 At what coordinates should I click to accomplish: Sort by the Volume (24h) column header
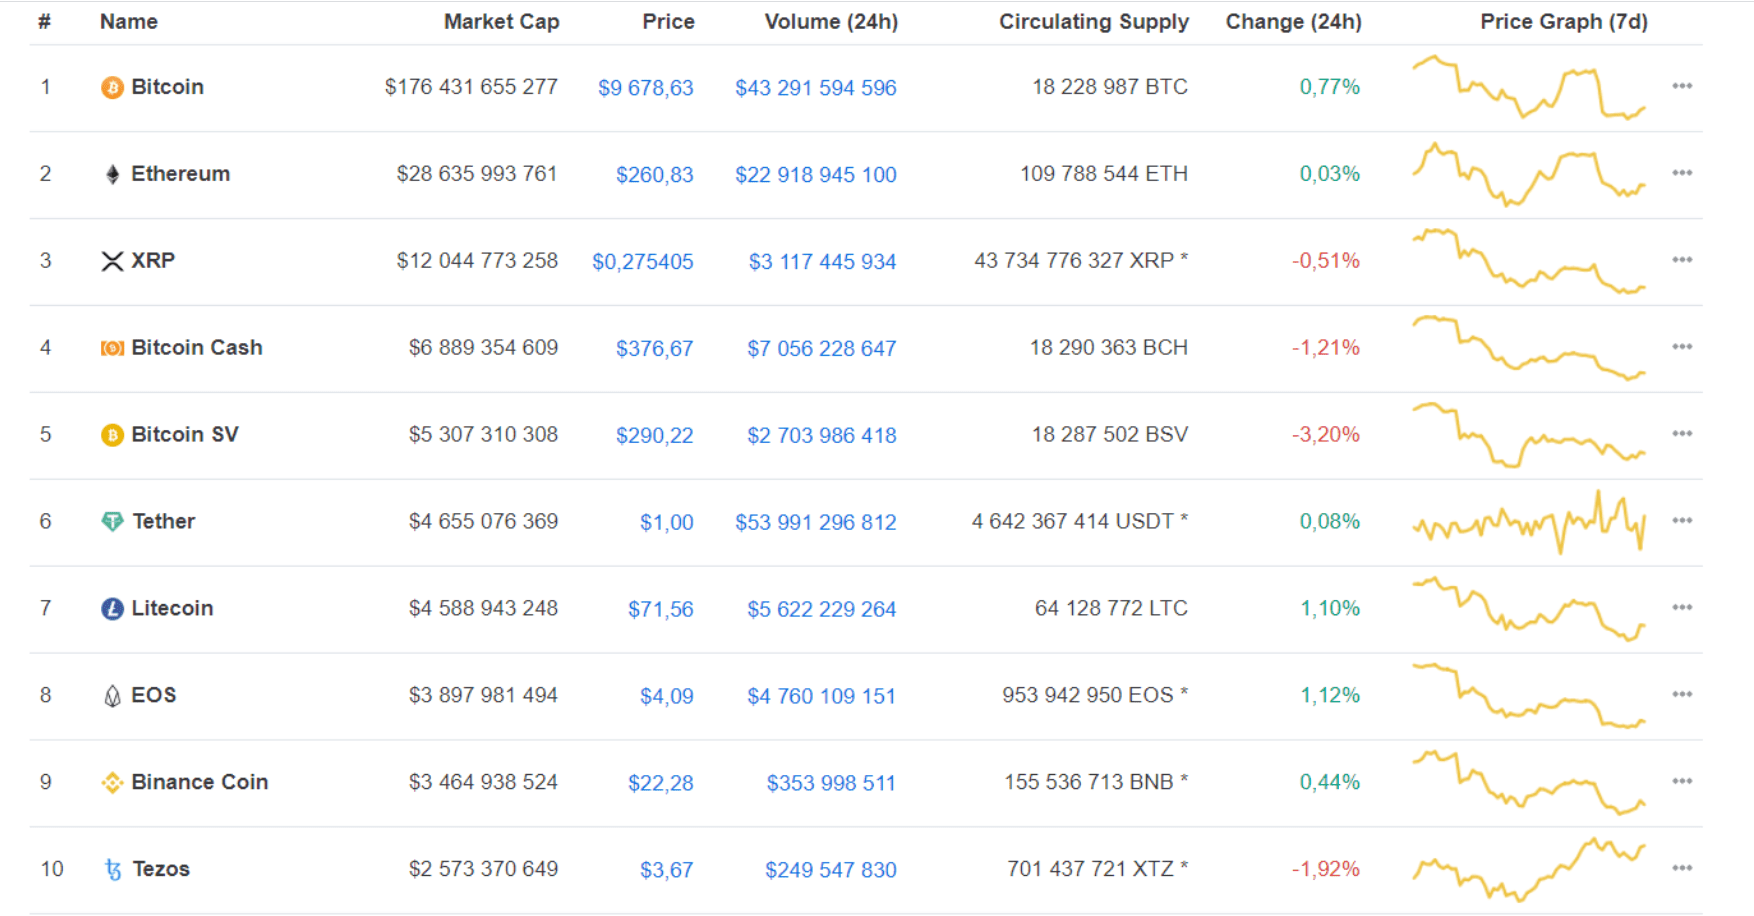coord(831,22)
